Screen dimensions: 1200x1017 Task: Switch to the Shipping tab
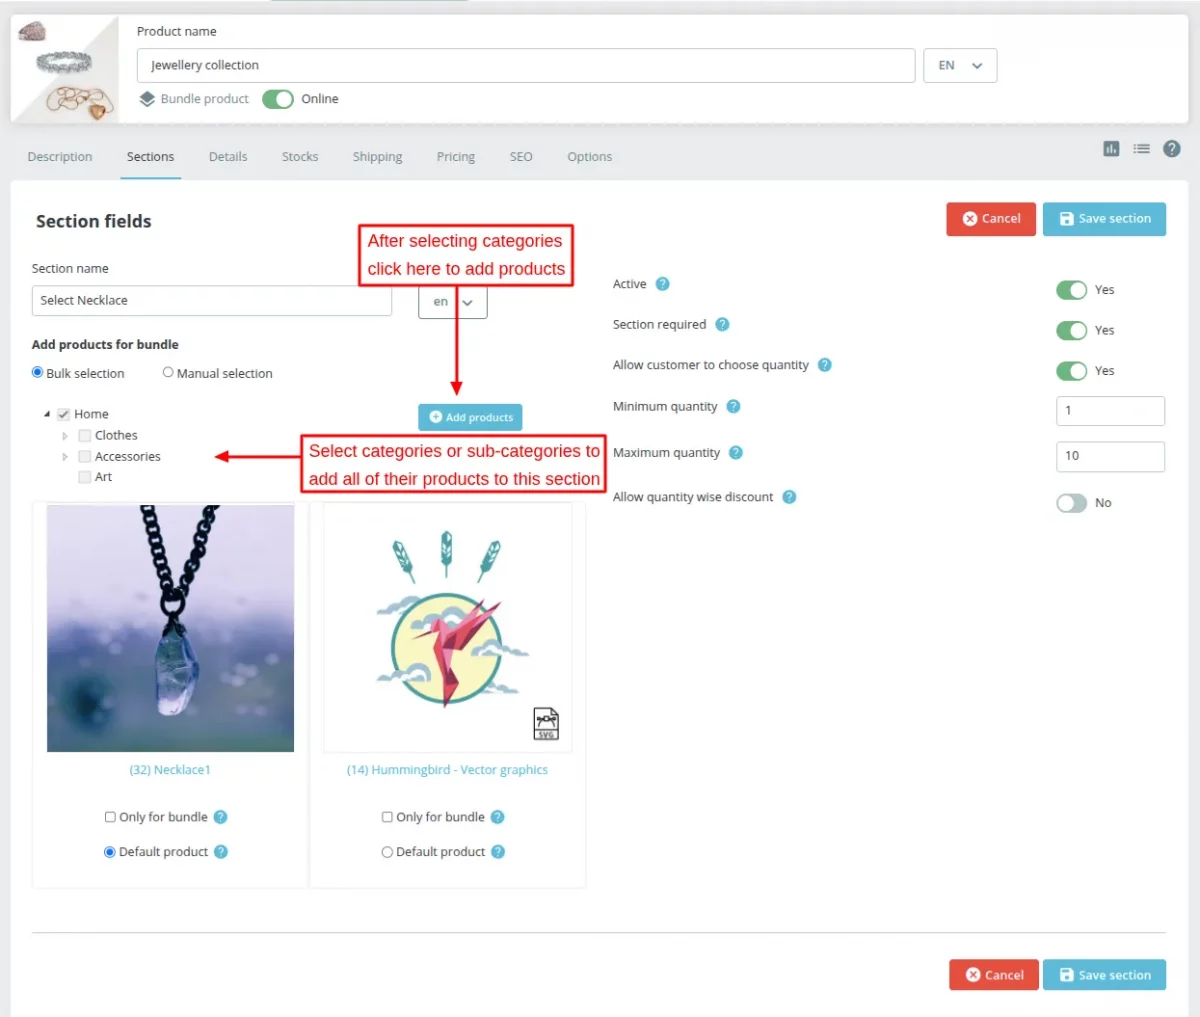point(377,157)
